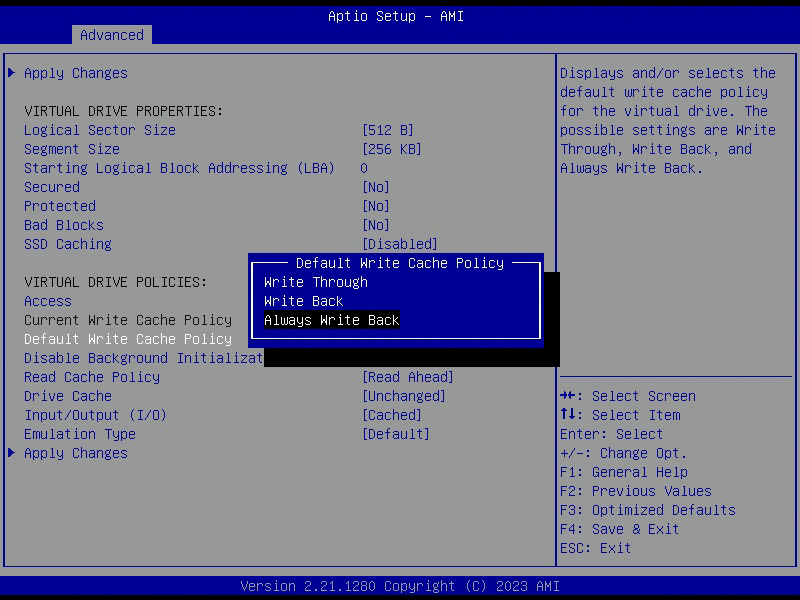This screenshot has height=600, width=800.
Task: Select the Secured label
Action: (x=52, y=187)
